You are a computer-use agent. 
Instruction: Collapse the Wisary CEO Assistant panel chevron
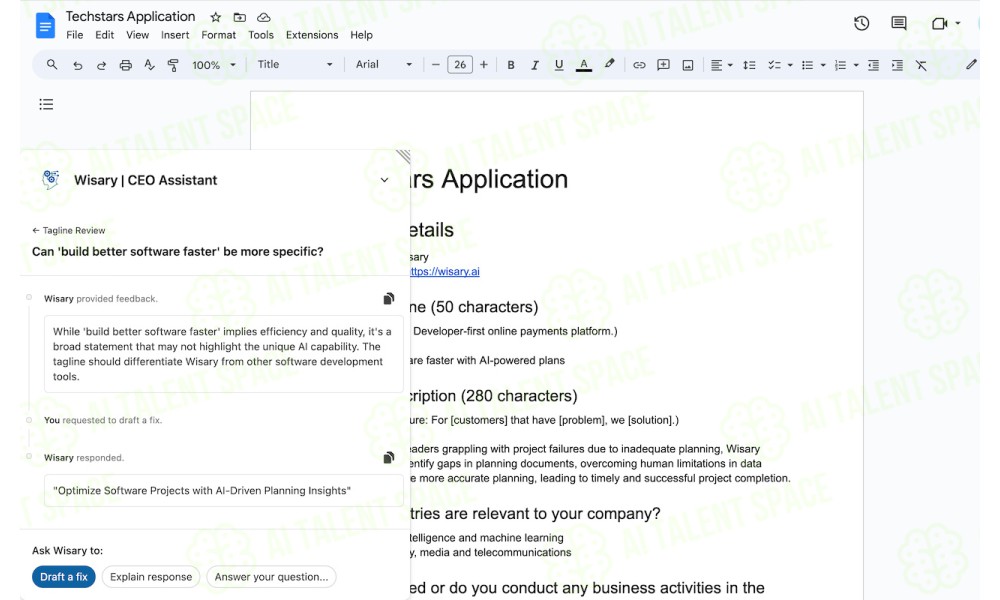(385, 180)
